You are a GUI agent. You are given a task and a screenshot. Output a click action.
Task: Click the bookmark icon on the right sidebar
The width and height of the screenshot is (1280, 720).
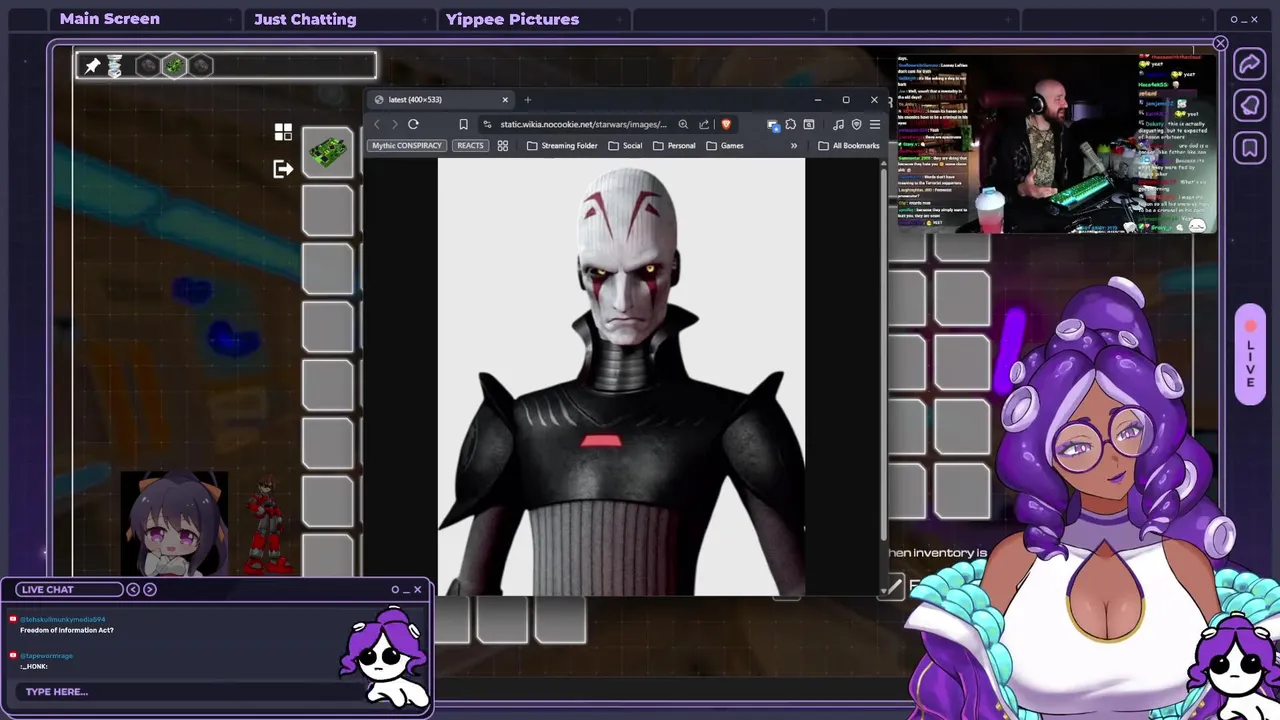1250,149
